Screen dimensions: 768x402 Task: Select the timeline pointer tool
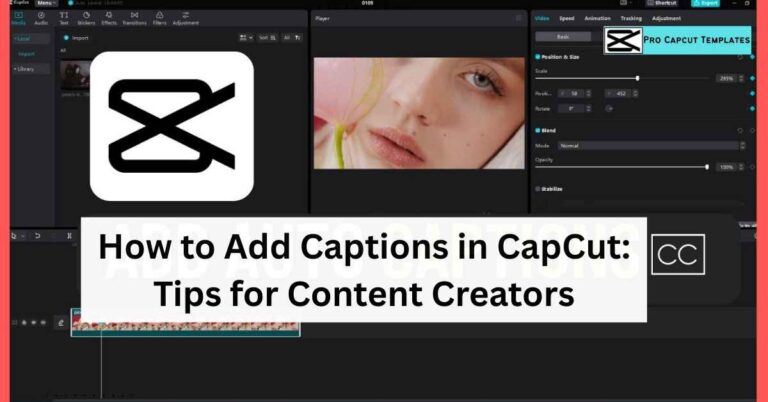[14, 236]
